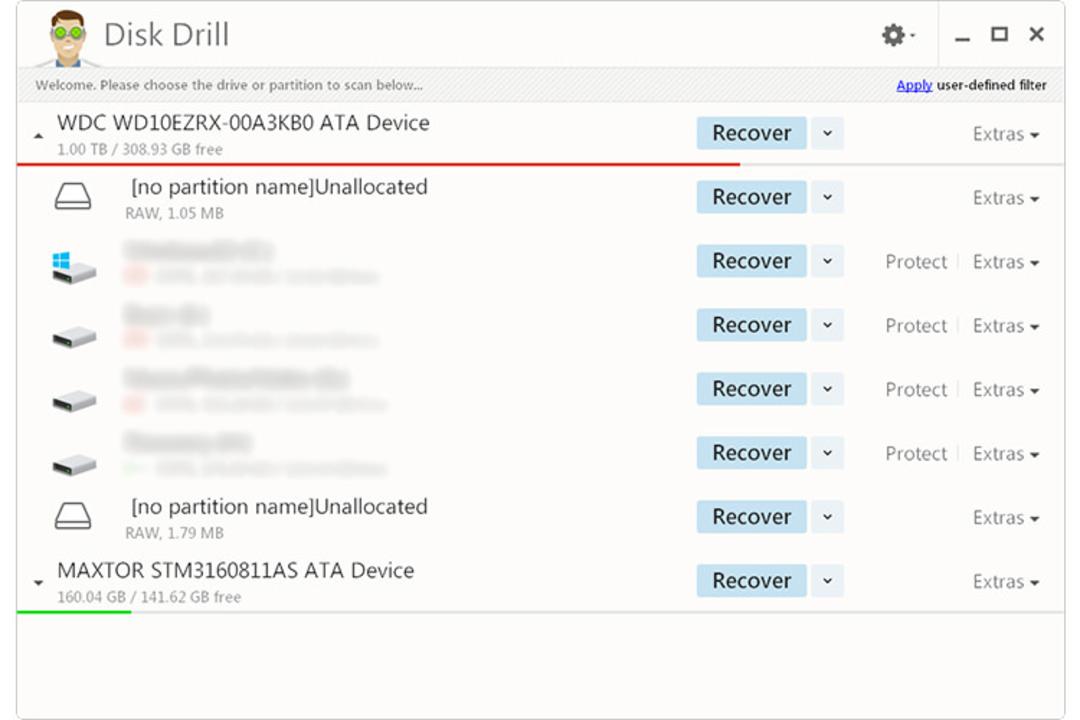Click Protect for the Windows system partition
Screen dimensions: 1080x720
click(x=916, y=262)
